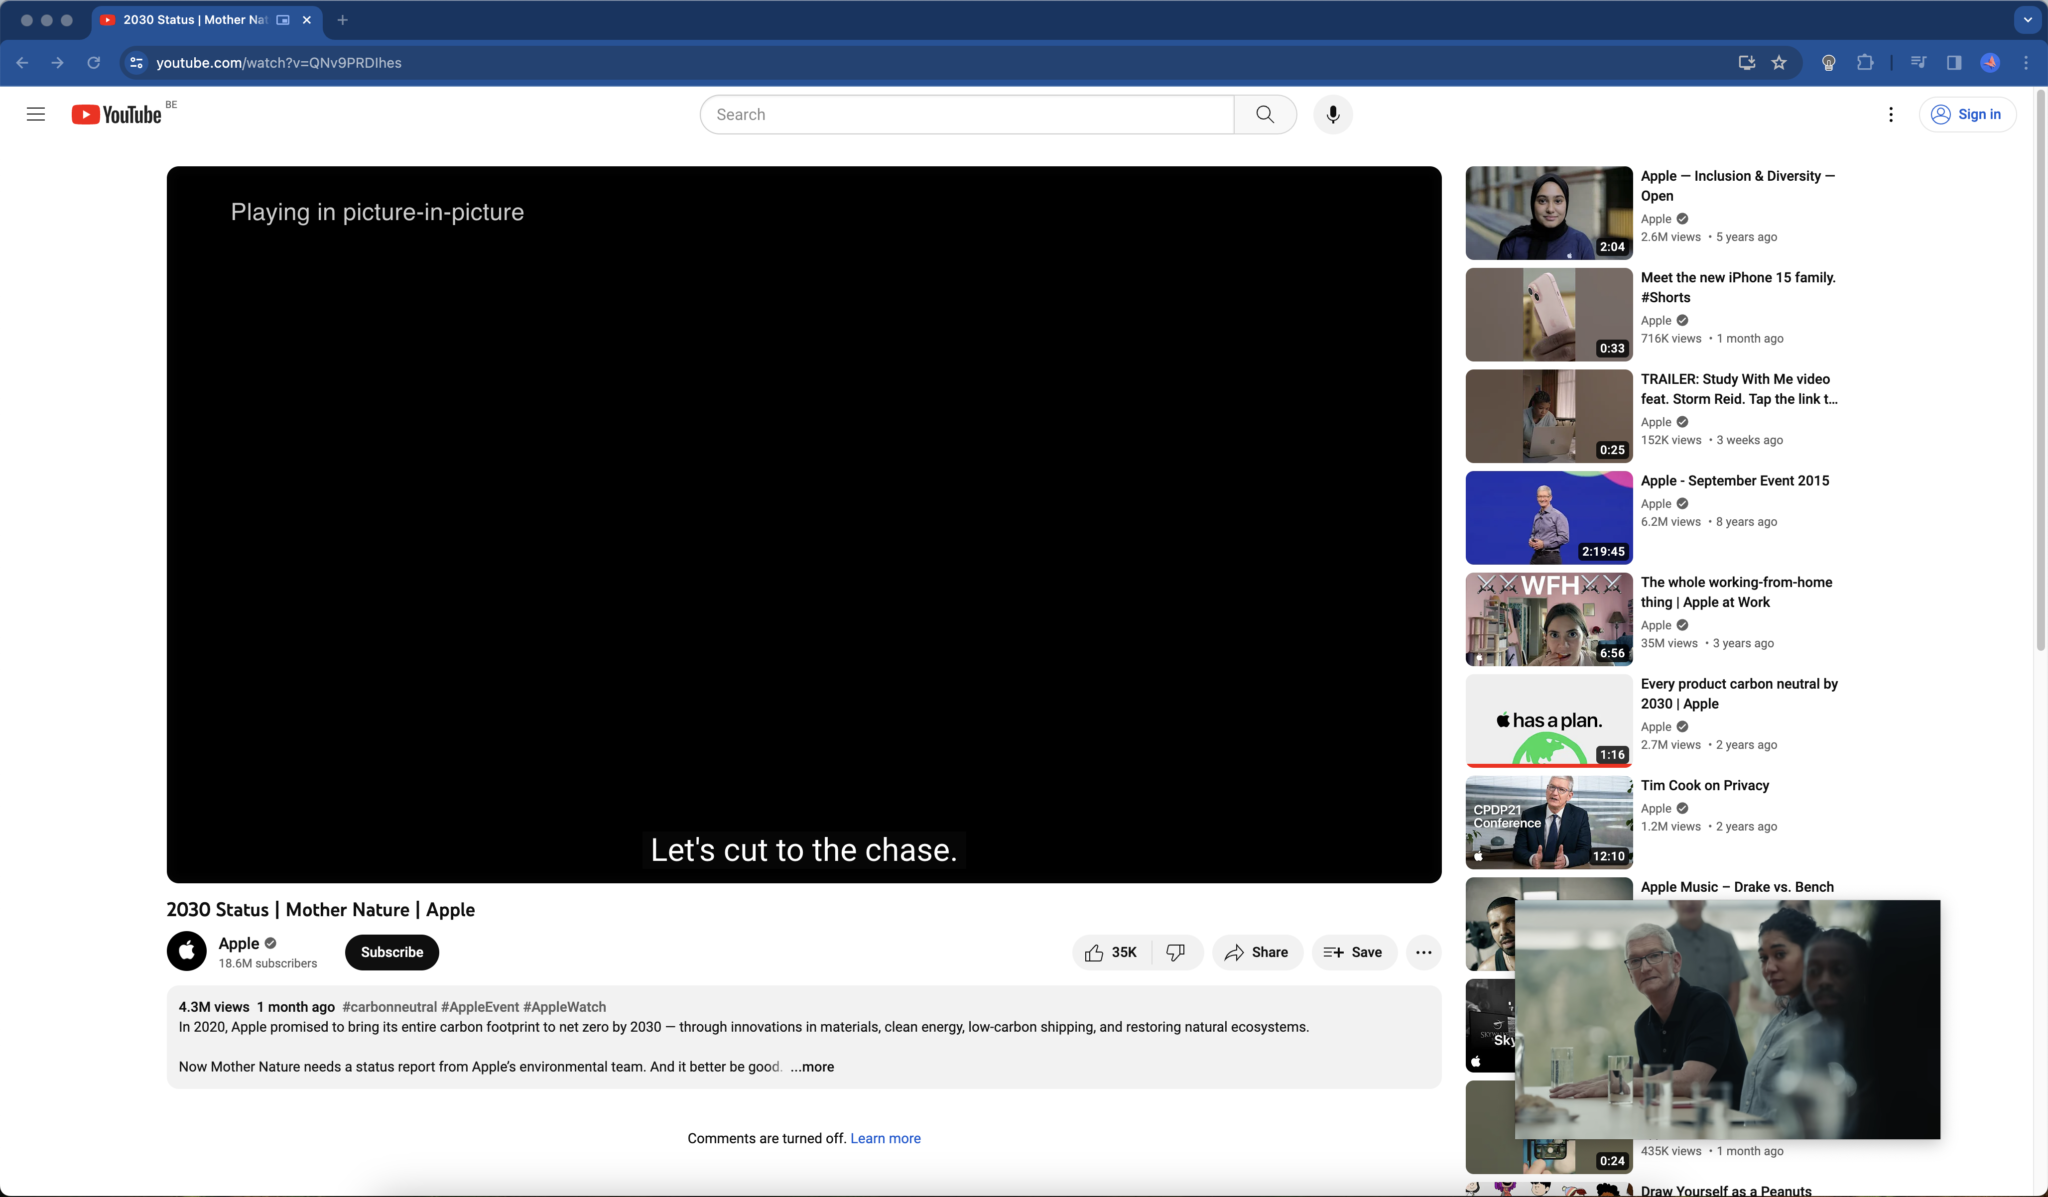This screenshot has width=2048, height=1197.
Task: Open the guide with the hamburger icon
Action: coord(36,114)
